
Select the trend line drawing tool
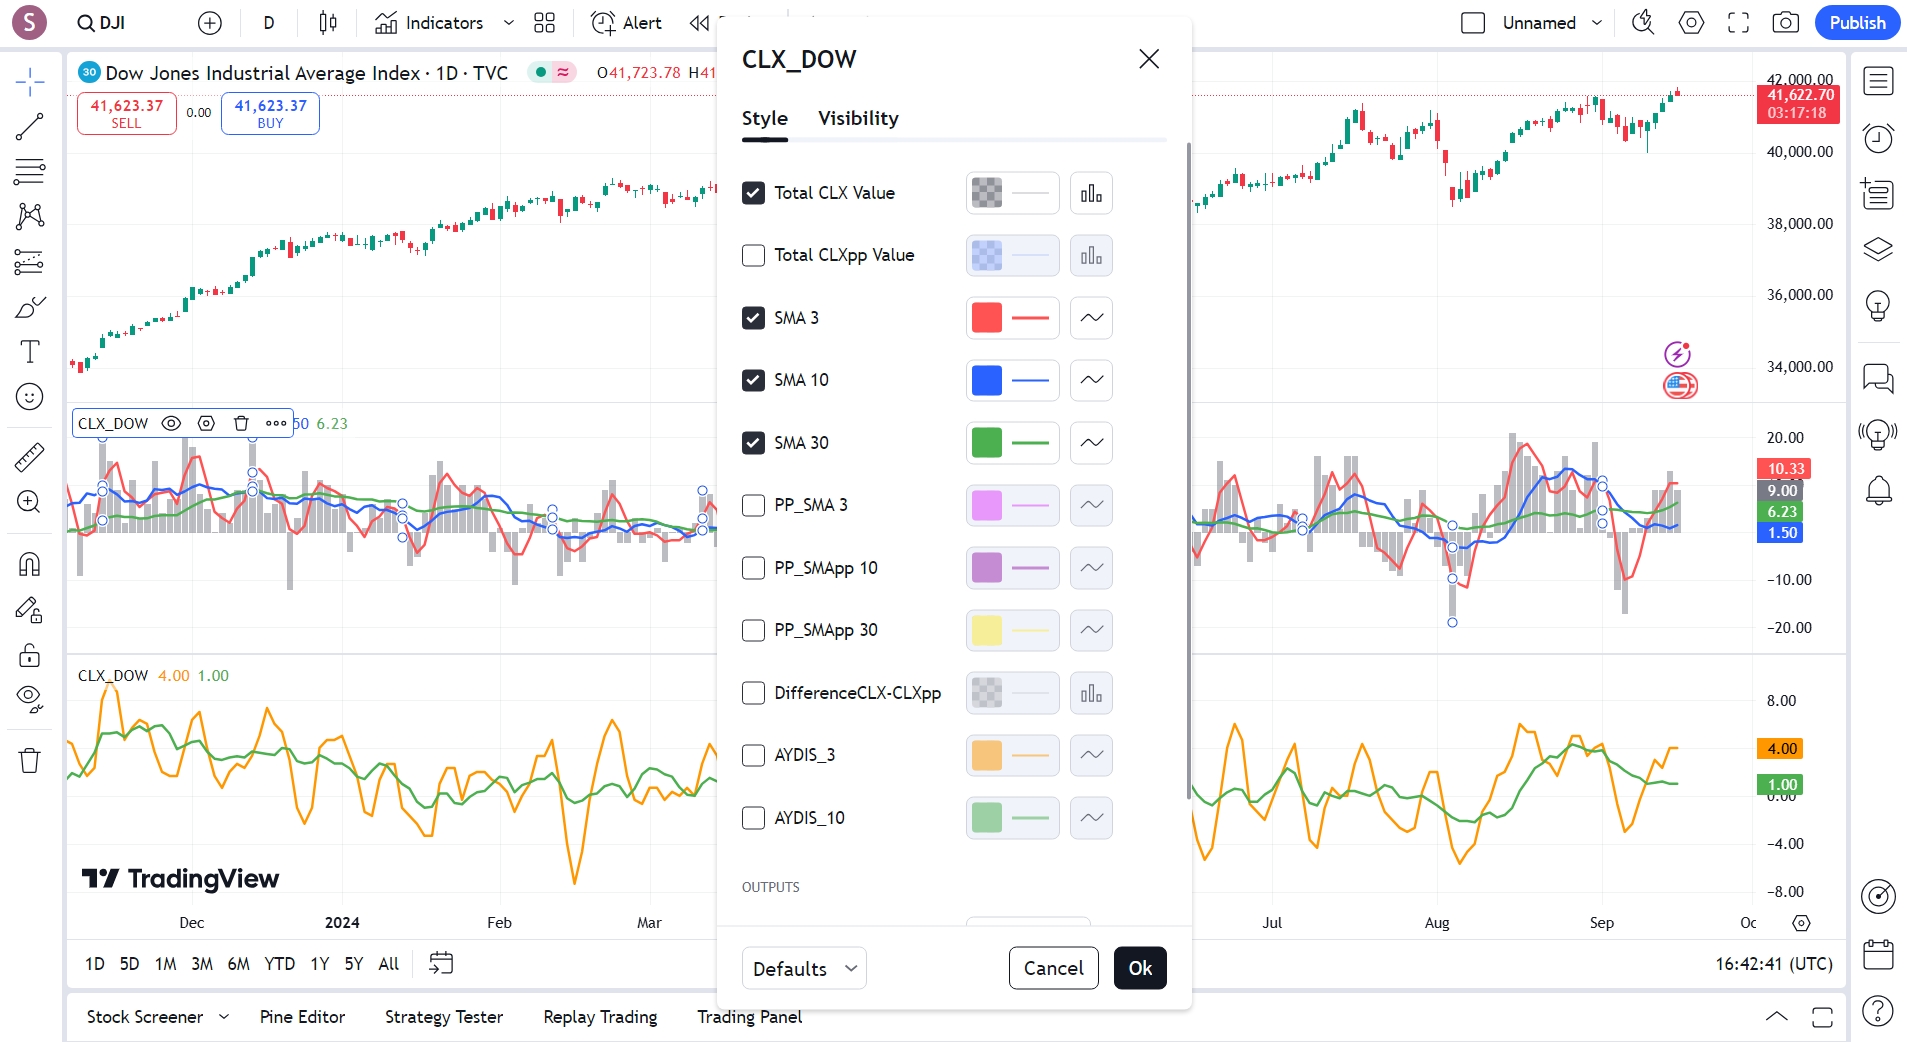[29, 127]
